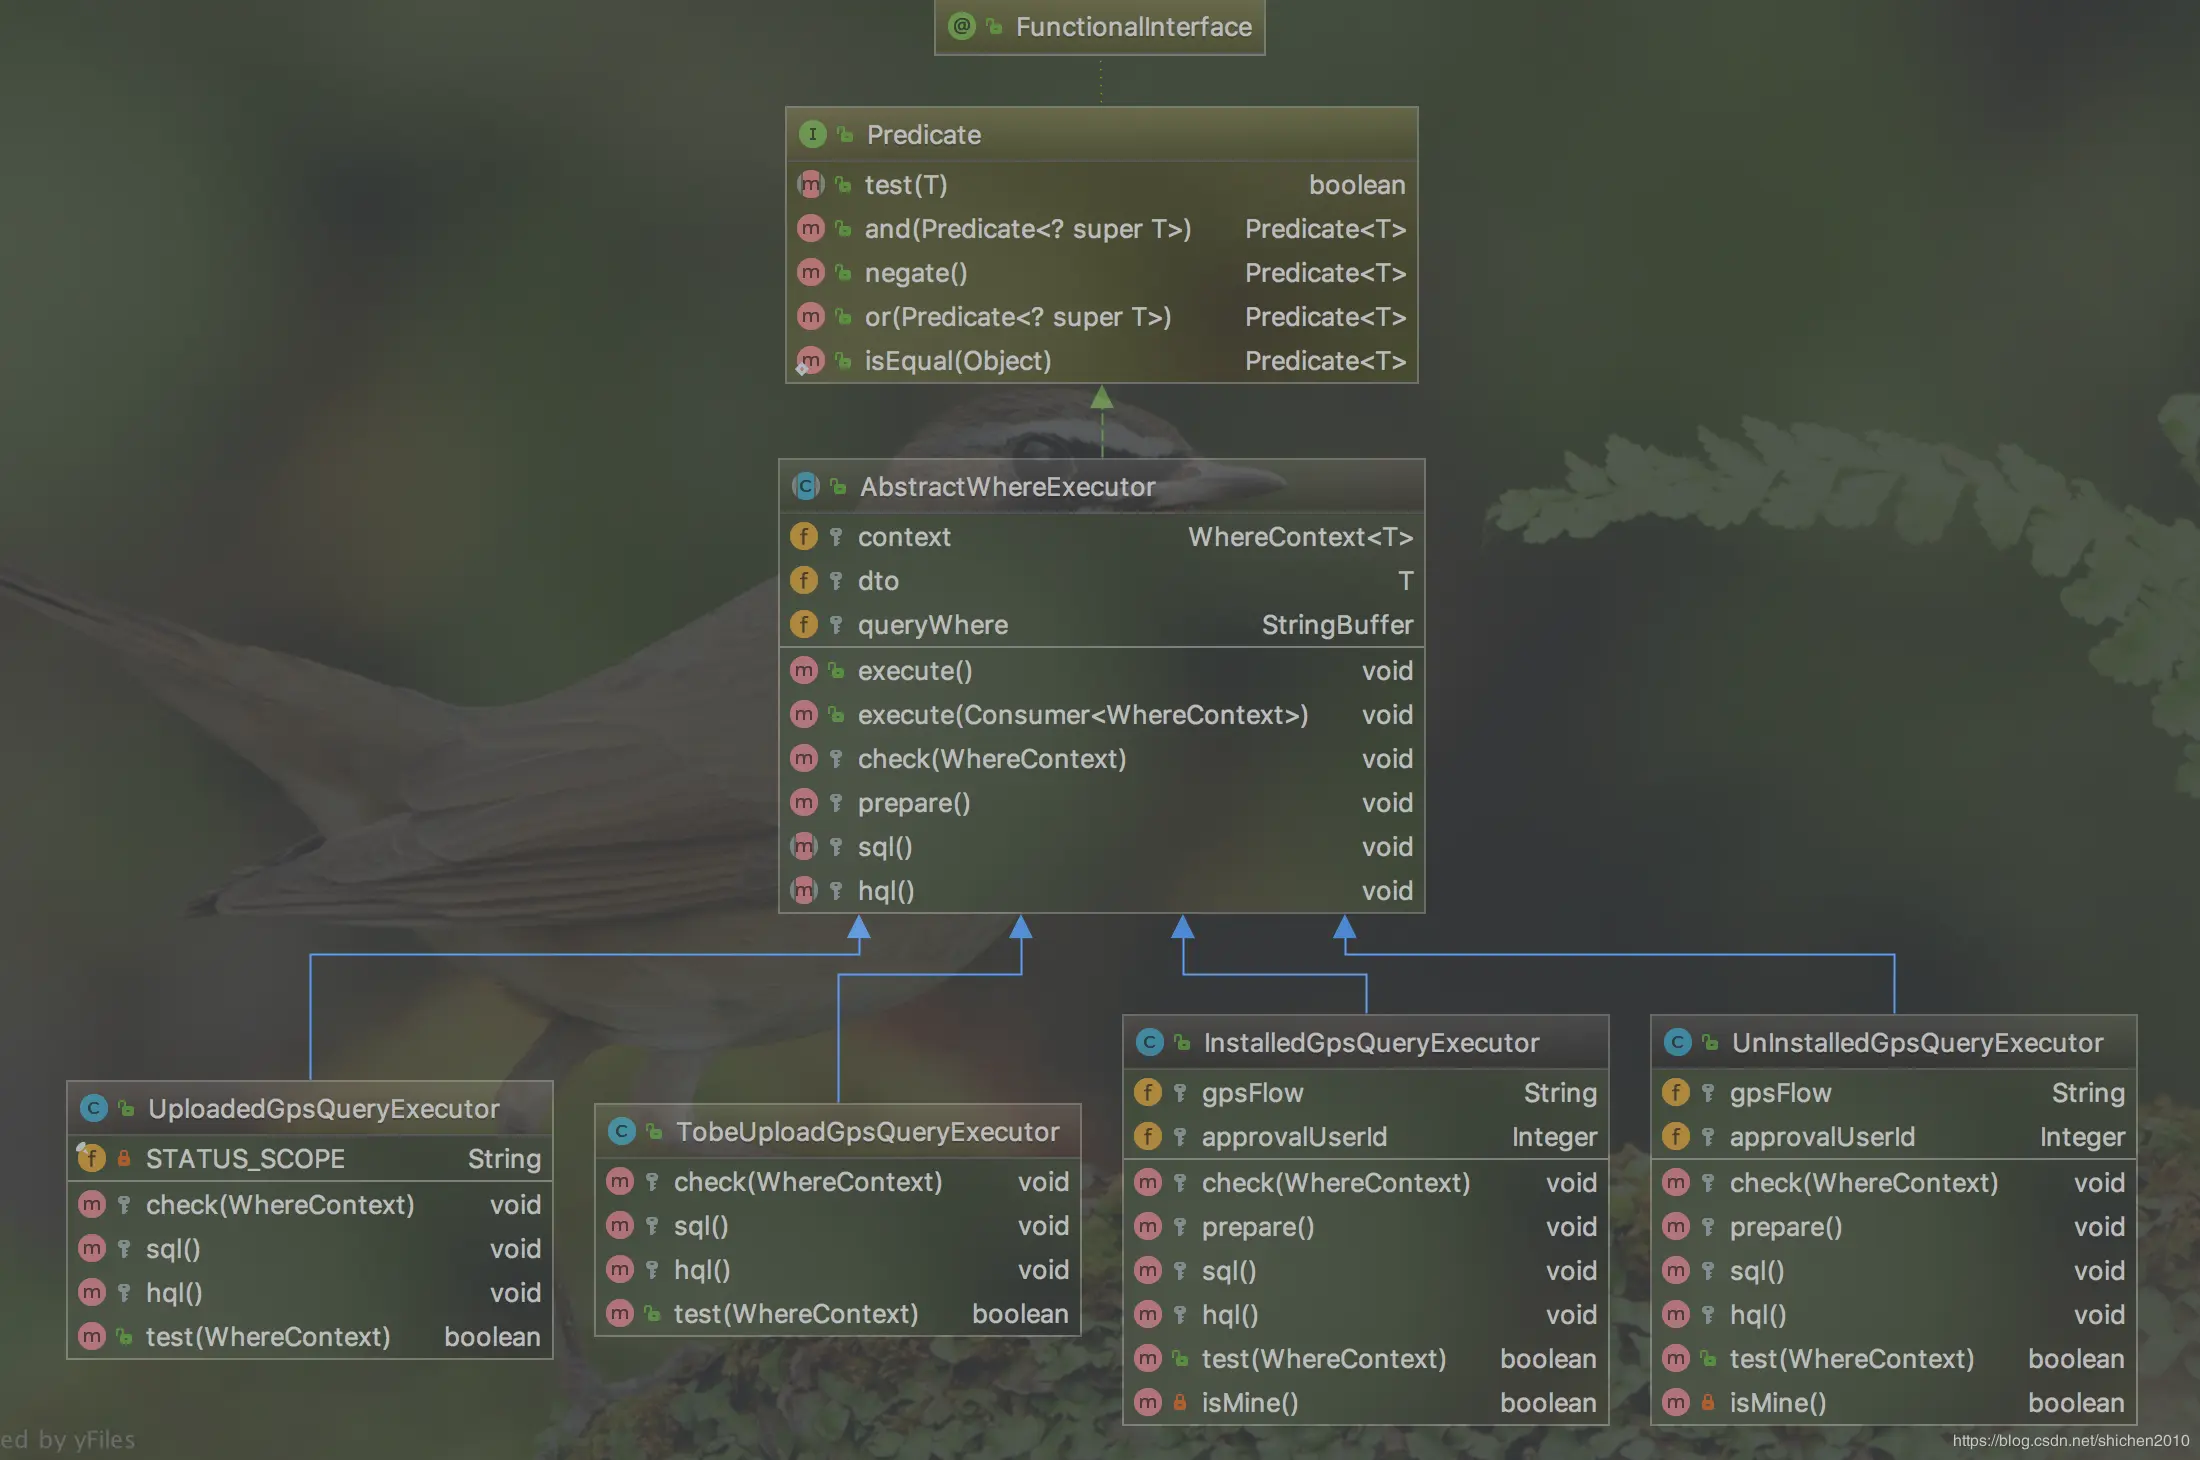Screen dimensions: 2200x1460
Task: Select the context field in AbstractWhereExecutor
Action: click(904, 536)
